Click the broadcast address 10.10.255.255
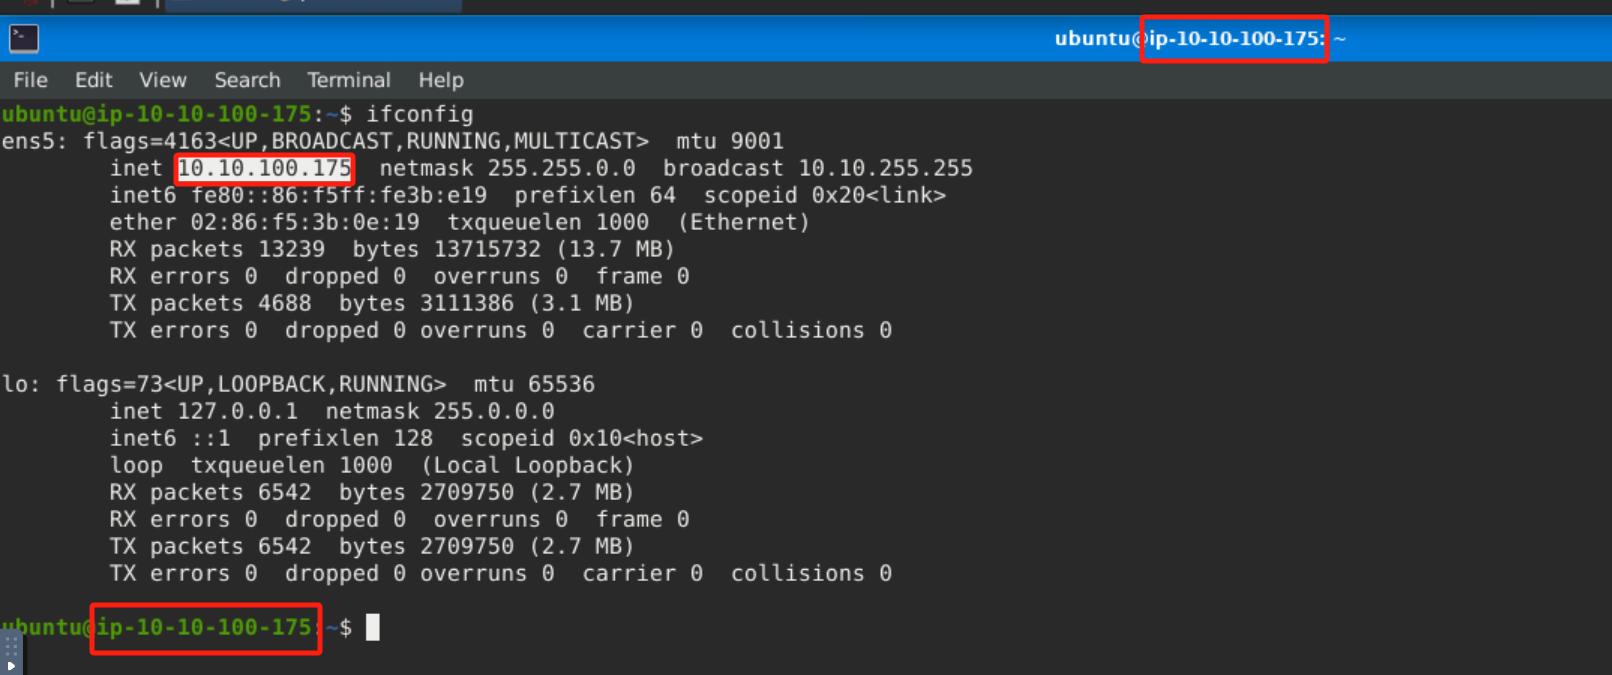This screenshot has width=1612, height=675. point(885,168)
